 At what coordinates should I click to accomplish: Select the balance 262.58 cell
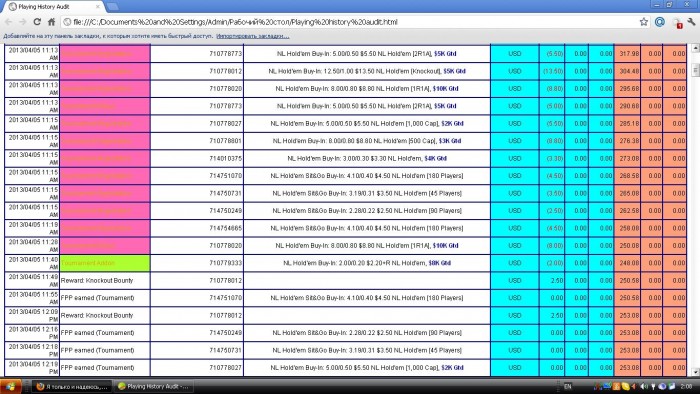point(627,211)
